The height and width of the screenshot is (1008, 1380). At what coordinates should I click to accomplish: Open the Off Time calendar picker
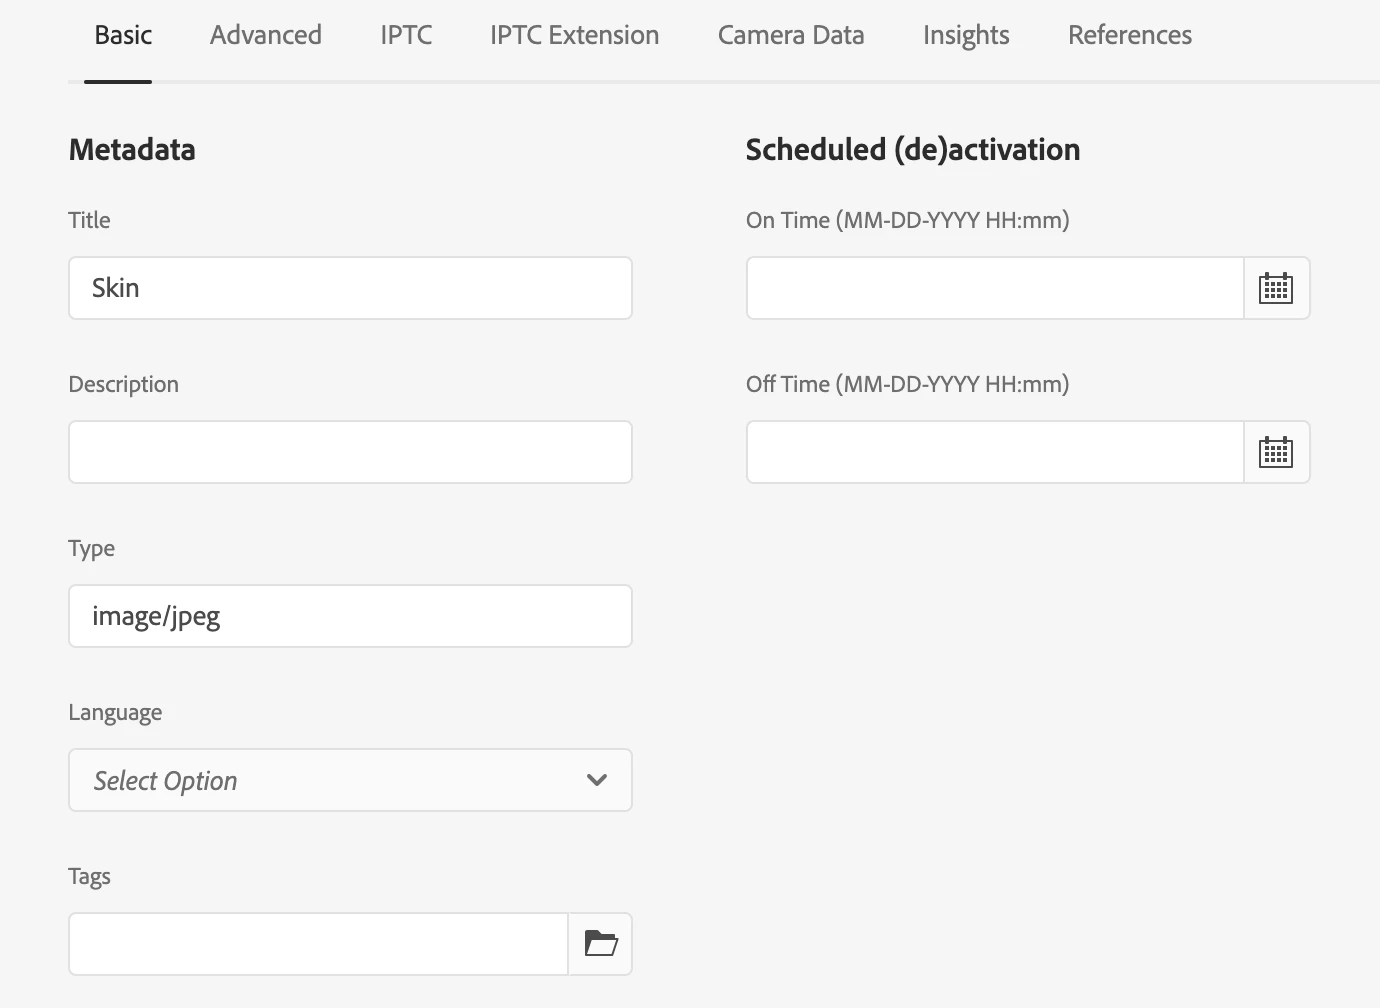click(x=1276, y=452)
